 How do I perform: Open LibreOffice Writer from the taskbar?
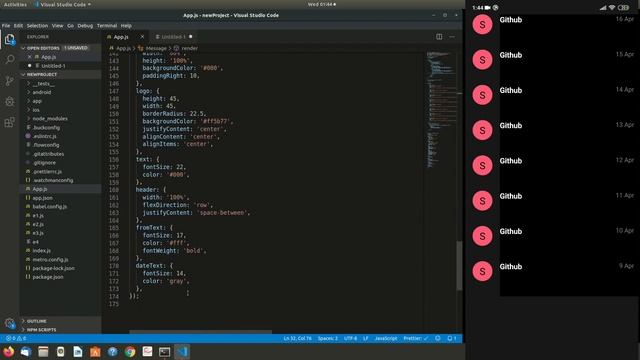coord(78,351)
